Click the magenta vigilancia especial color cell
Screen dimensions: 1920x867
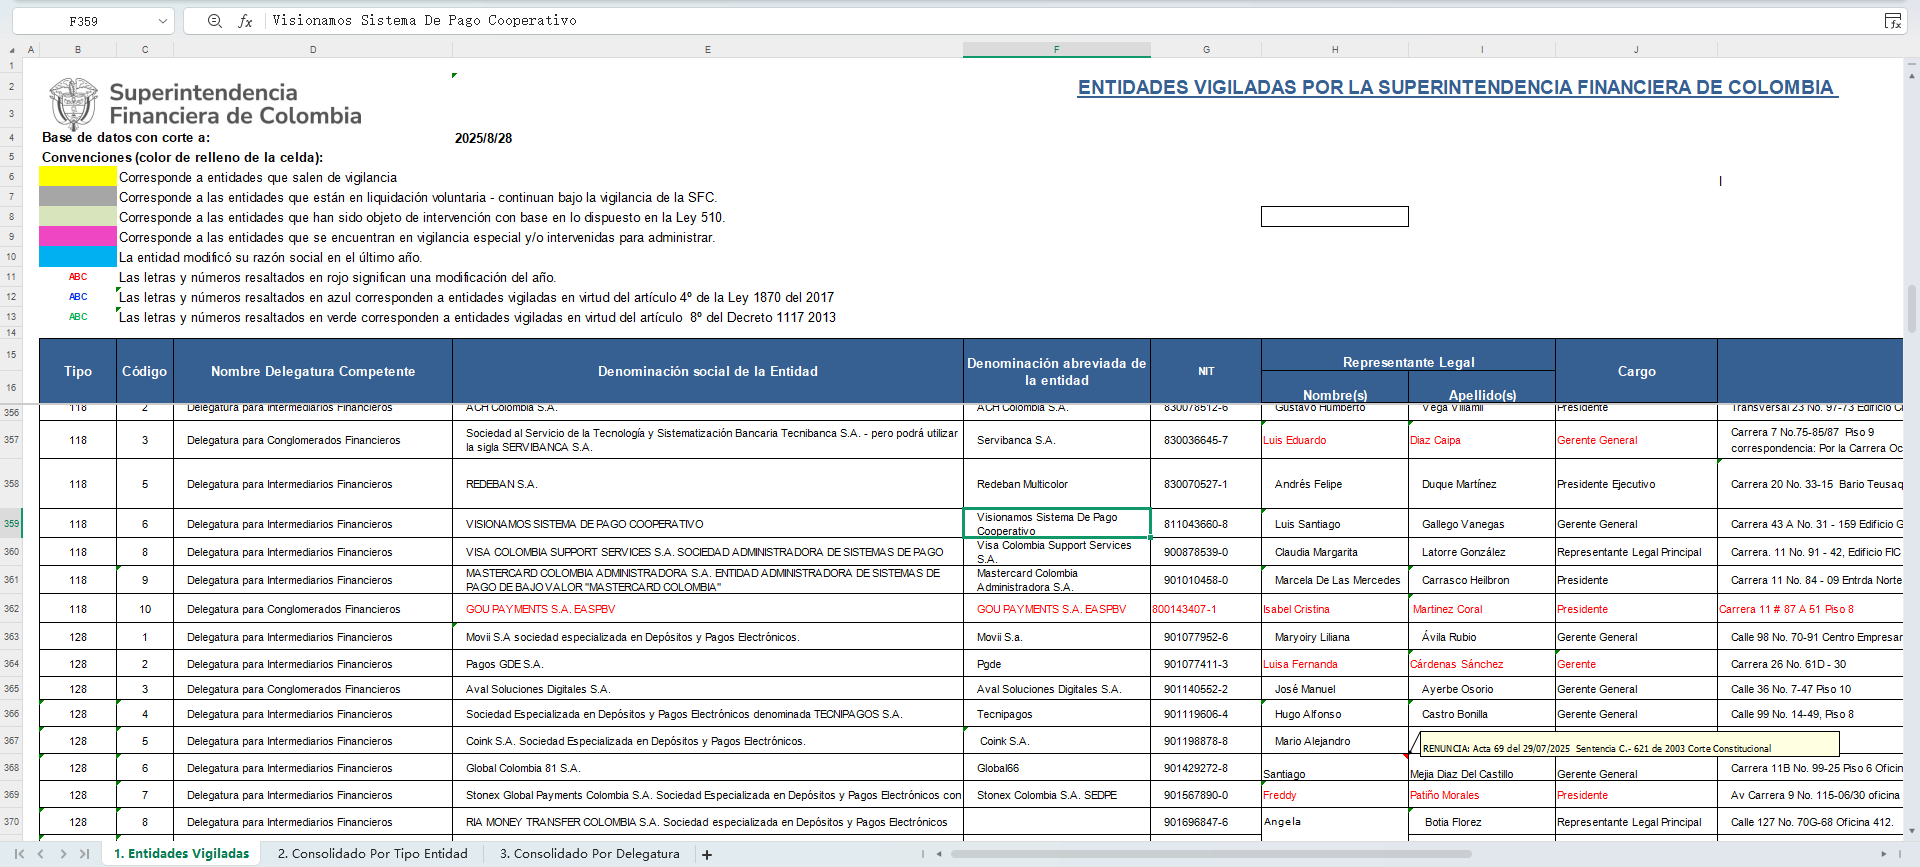click(x=78, y=237)
